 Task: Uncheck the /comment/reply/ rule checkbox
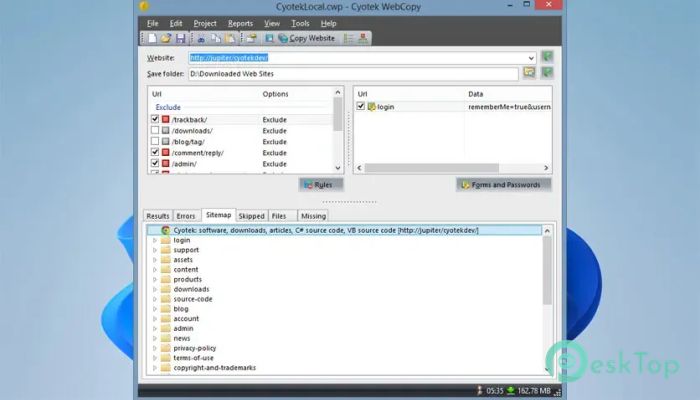point(155,152)
